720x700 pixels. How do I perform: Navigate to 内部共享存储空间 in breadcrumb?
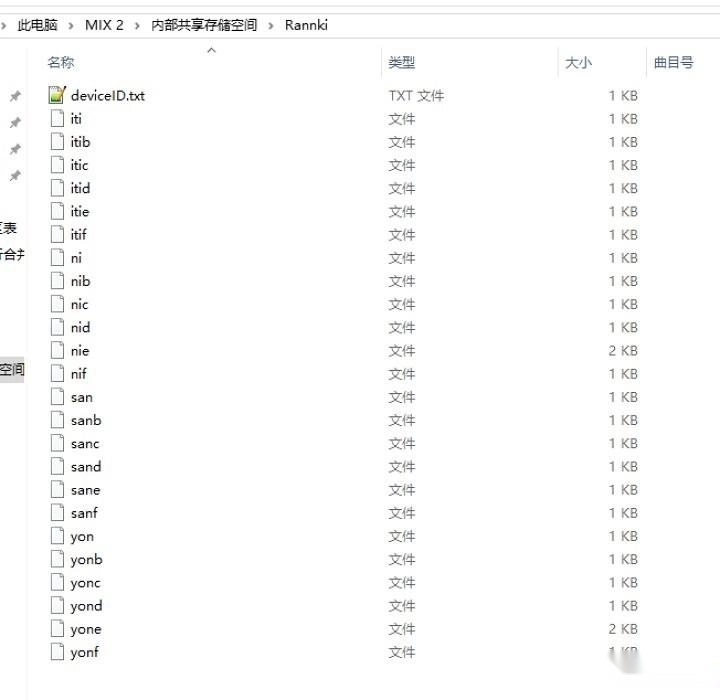[x=204, y=25]
